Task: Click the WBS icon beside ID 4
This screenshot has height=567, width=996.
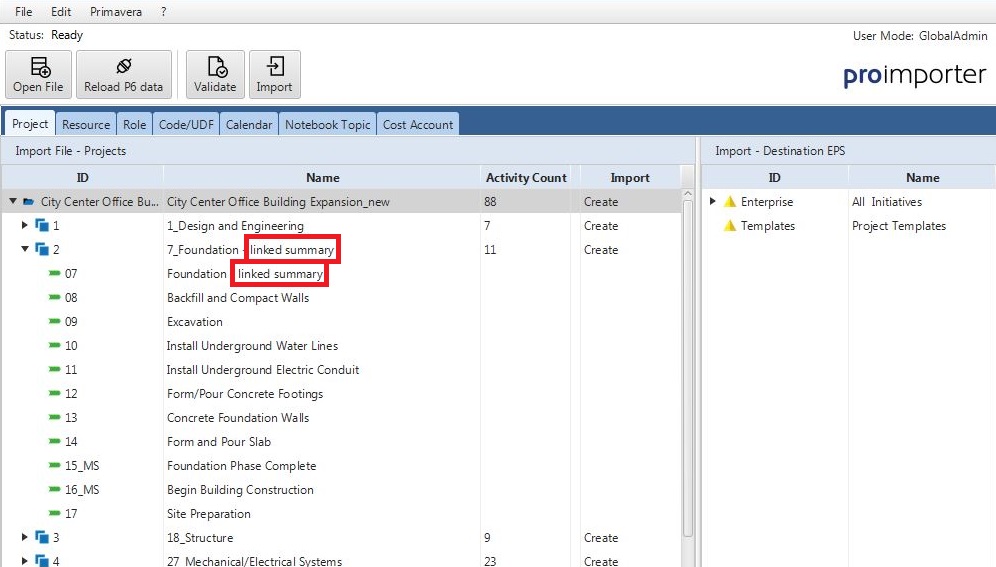Action: (42, 561)
